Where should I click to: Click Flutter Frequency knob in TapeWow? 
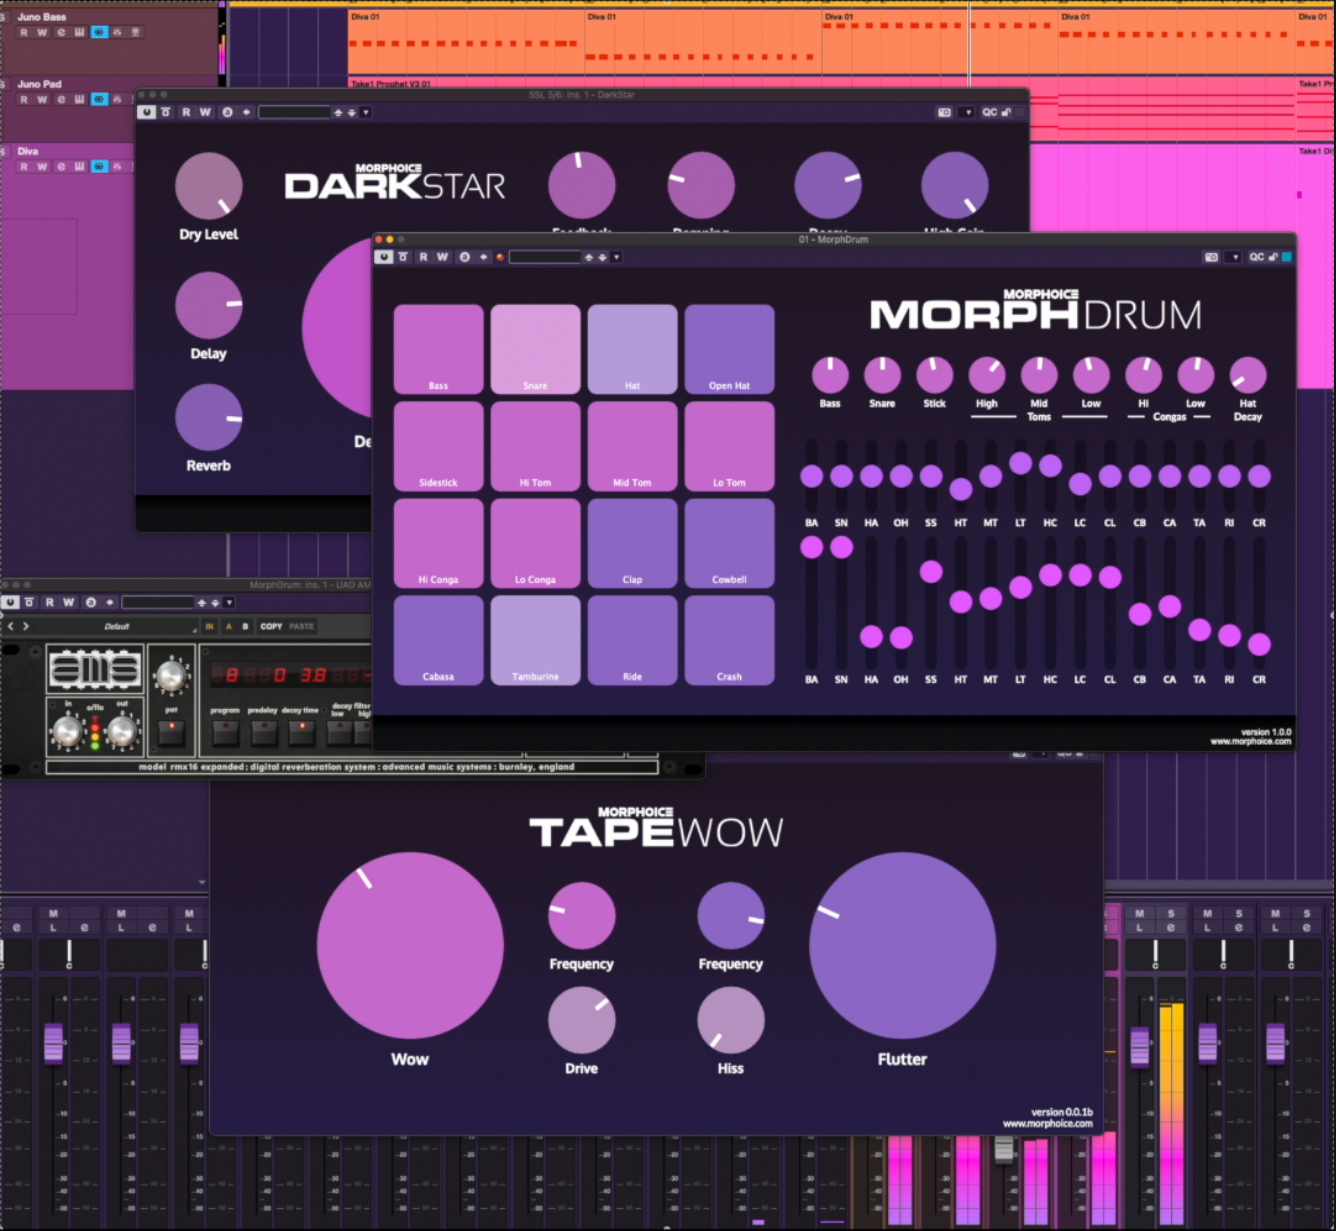[x=730, y=915]
